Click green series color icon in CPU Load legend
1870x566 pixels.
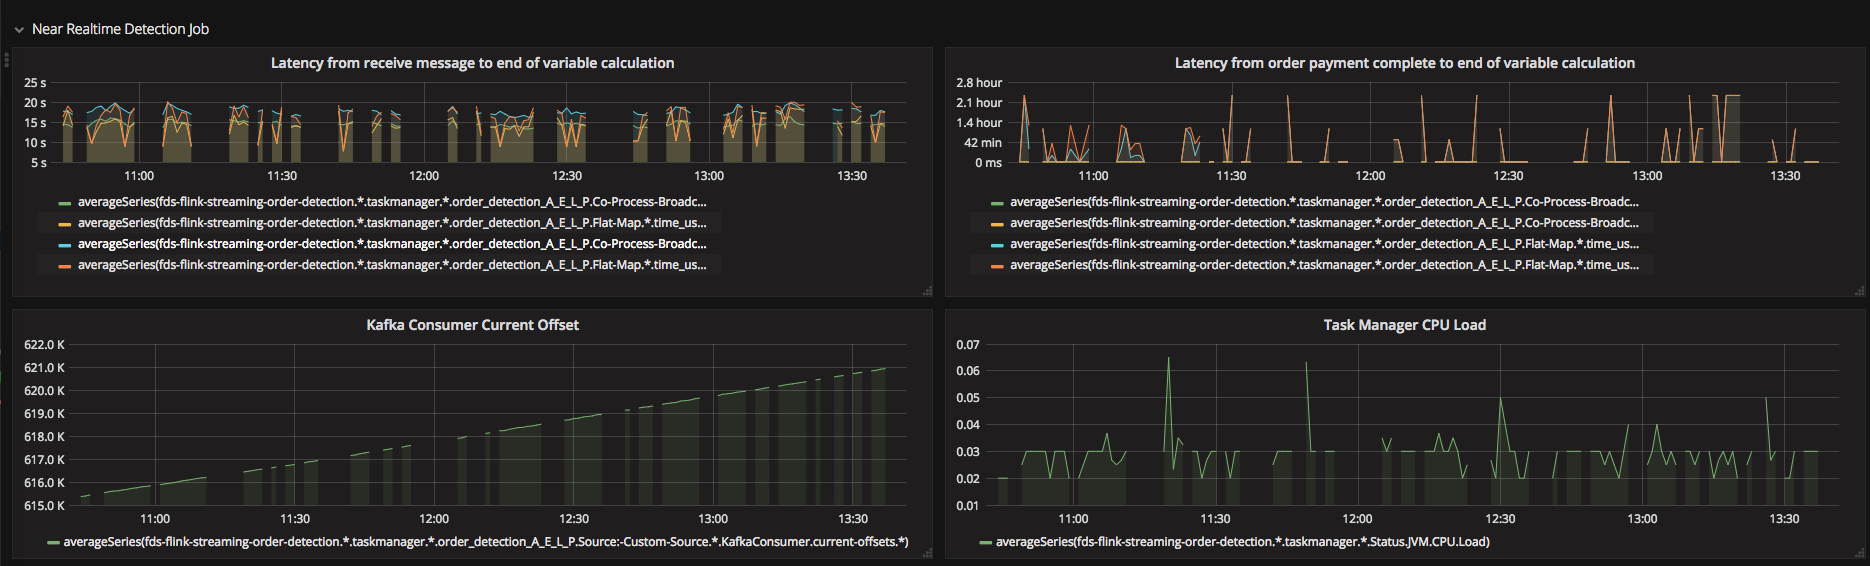click(985, 543)
